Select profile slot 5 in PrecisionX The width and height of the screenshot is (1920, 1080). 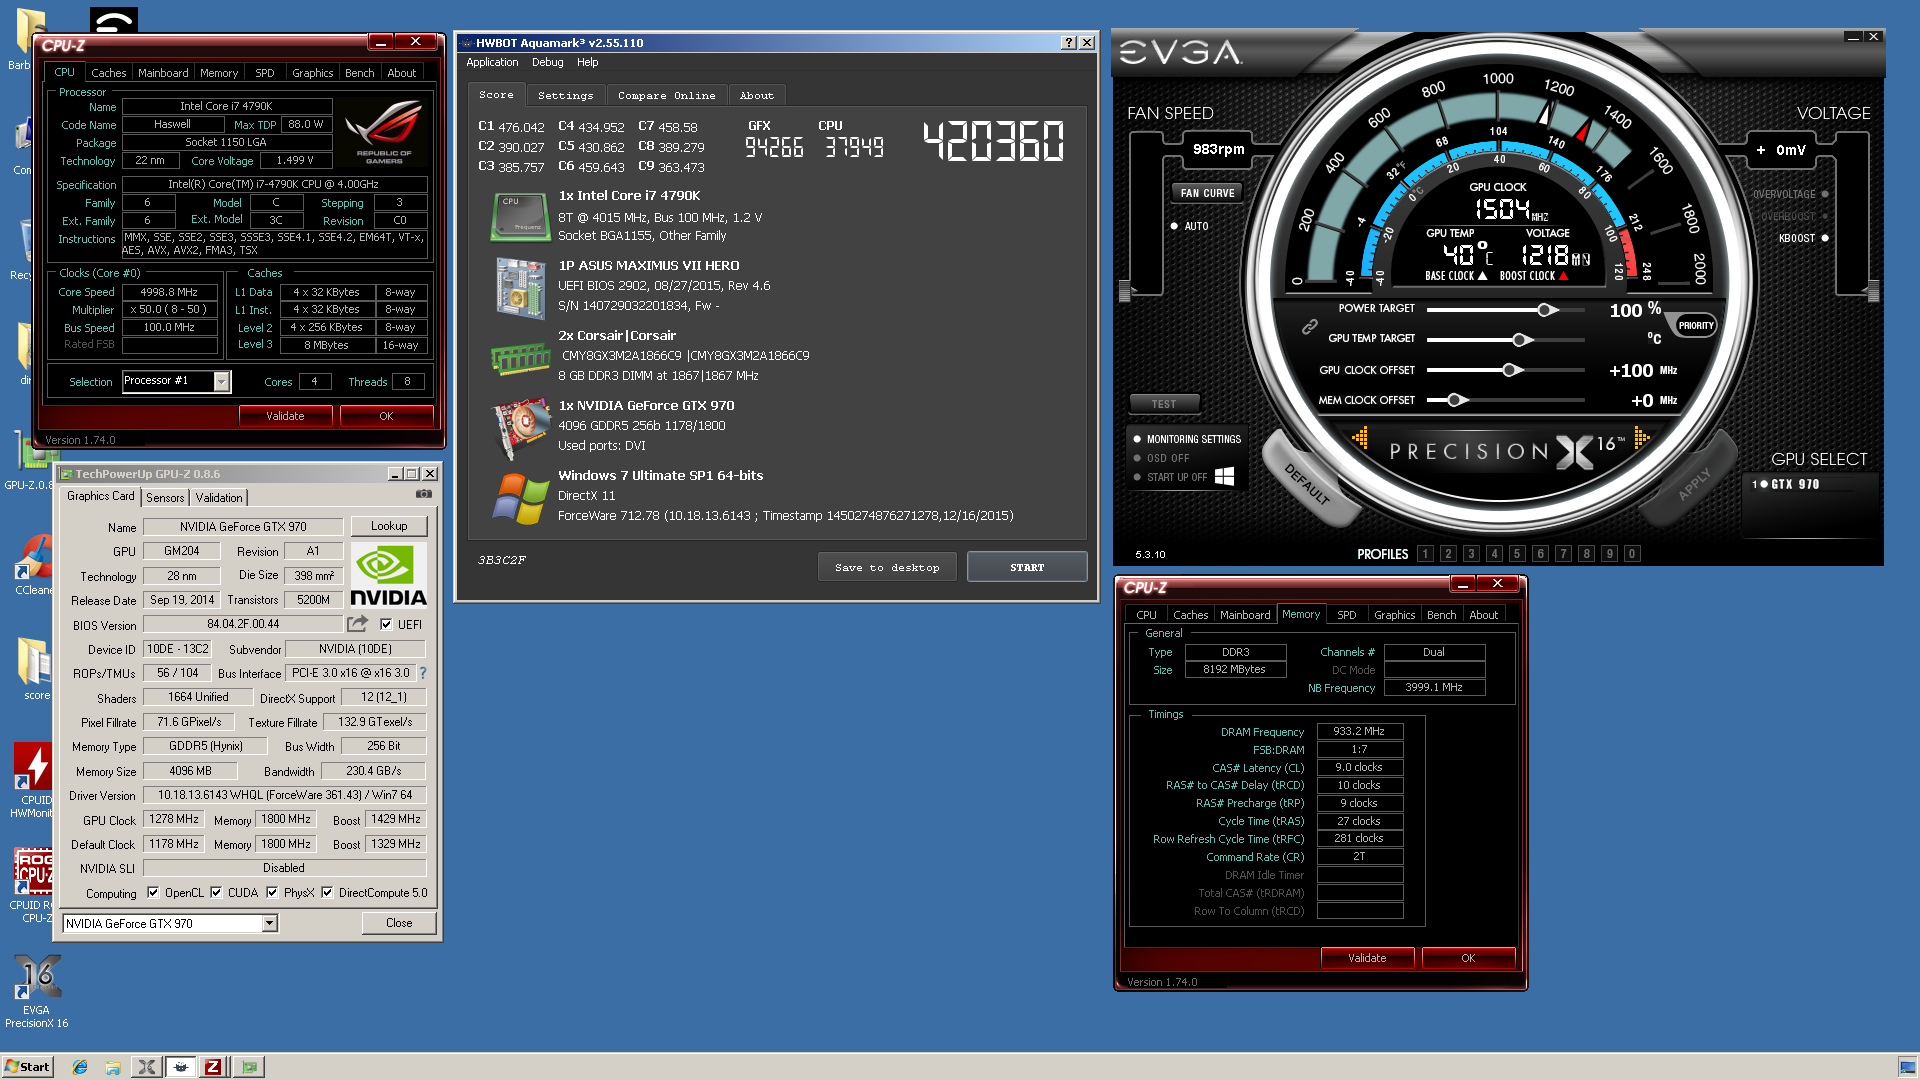[1517, 553]
